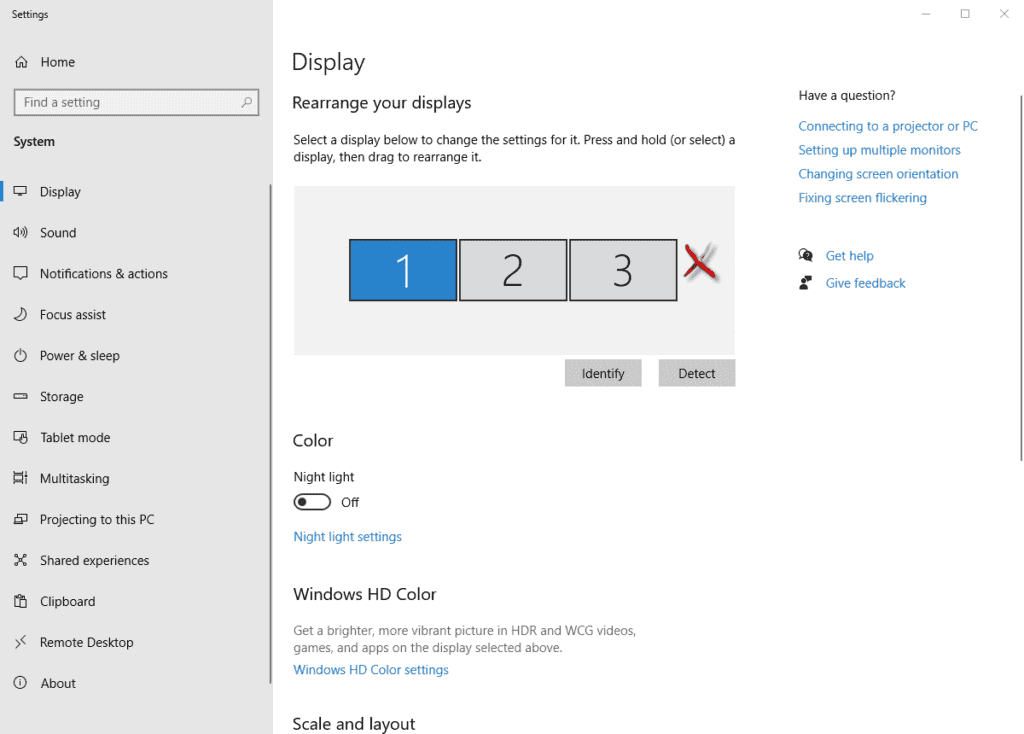This screenshot has width=1024, height=734.
Task: Open Notifications & actions via its chat icon
Action: coord(20,273)
